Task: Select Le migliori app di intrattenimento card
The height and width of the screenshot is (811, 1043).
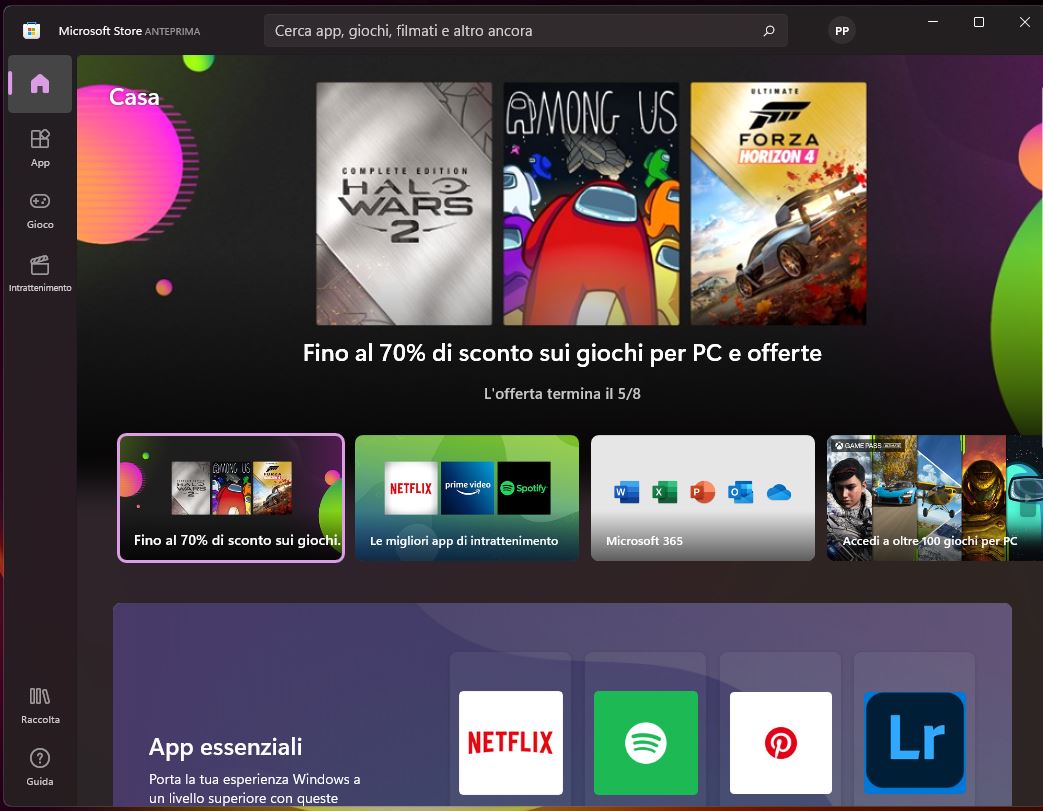Action: click(467, 498)
